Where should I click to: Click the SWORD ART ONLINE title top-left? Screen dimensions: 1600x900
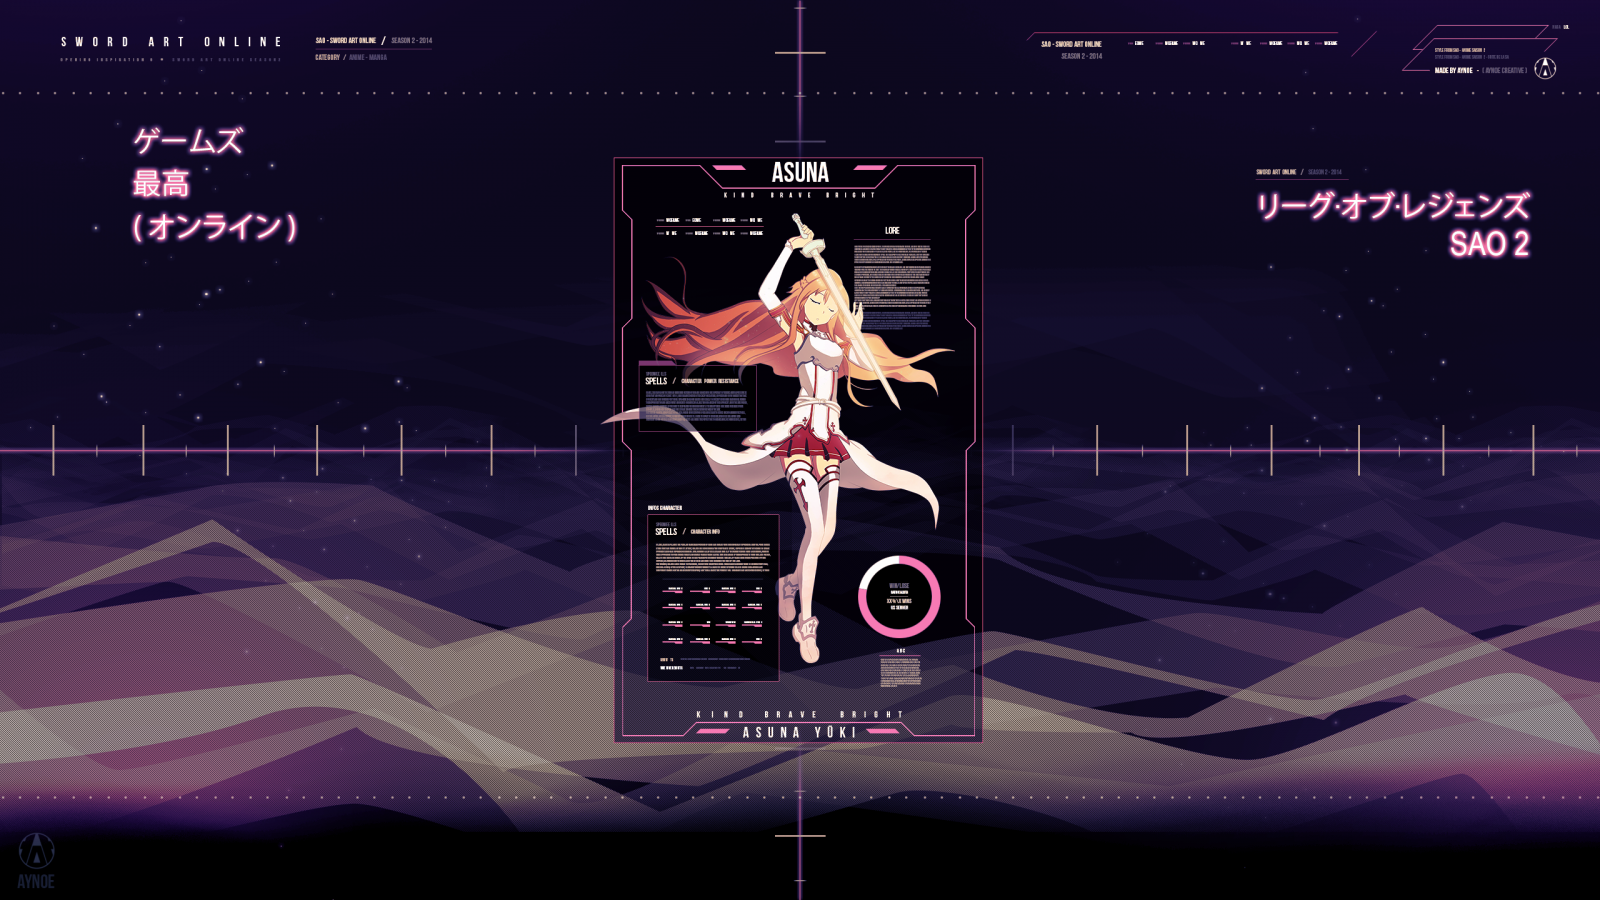[x=171, y=42]
